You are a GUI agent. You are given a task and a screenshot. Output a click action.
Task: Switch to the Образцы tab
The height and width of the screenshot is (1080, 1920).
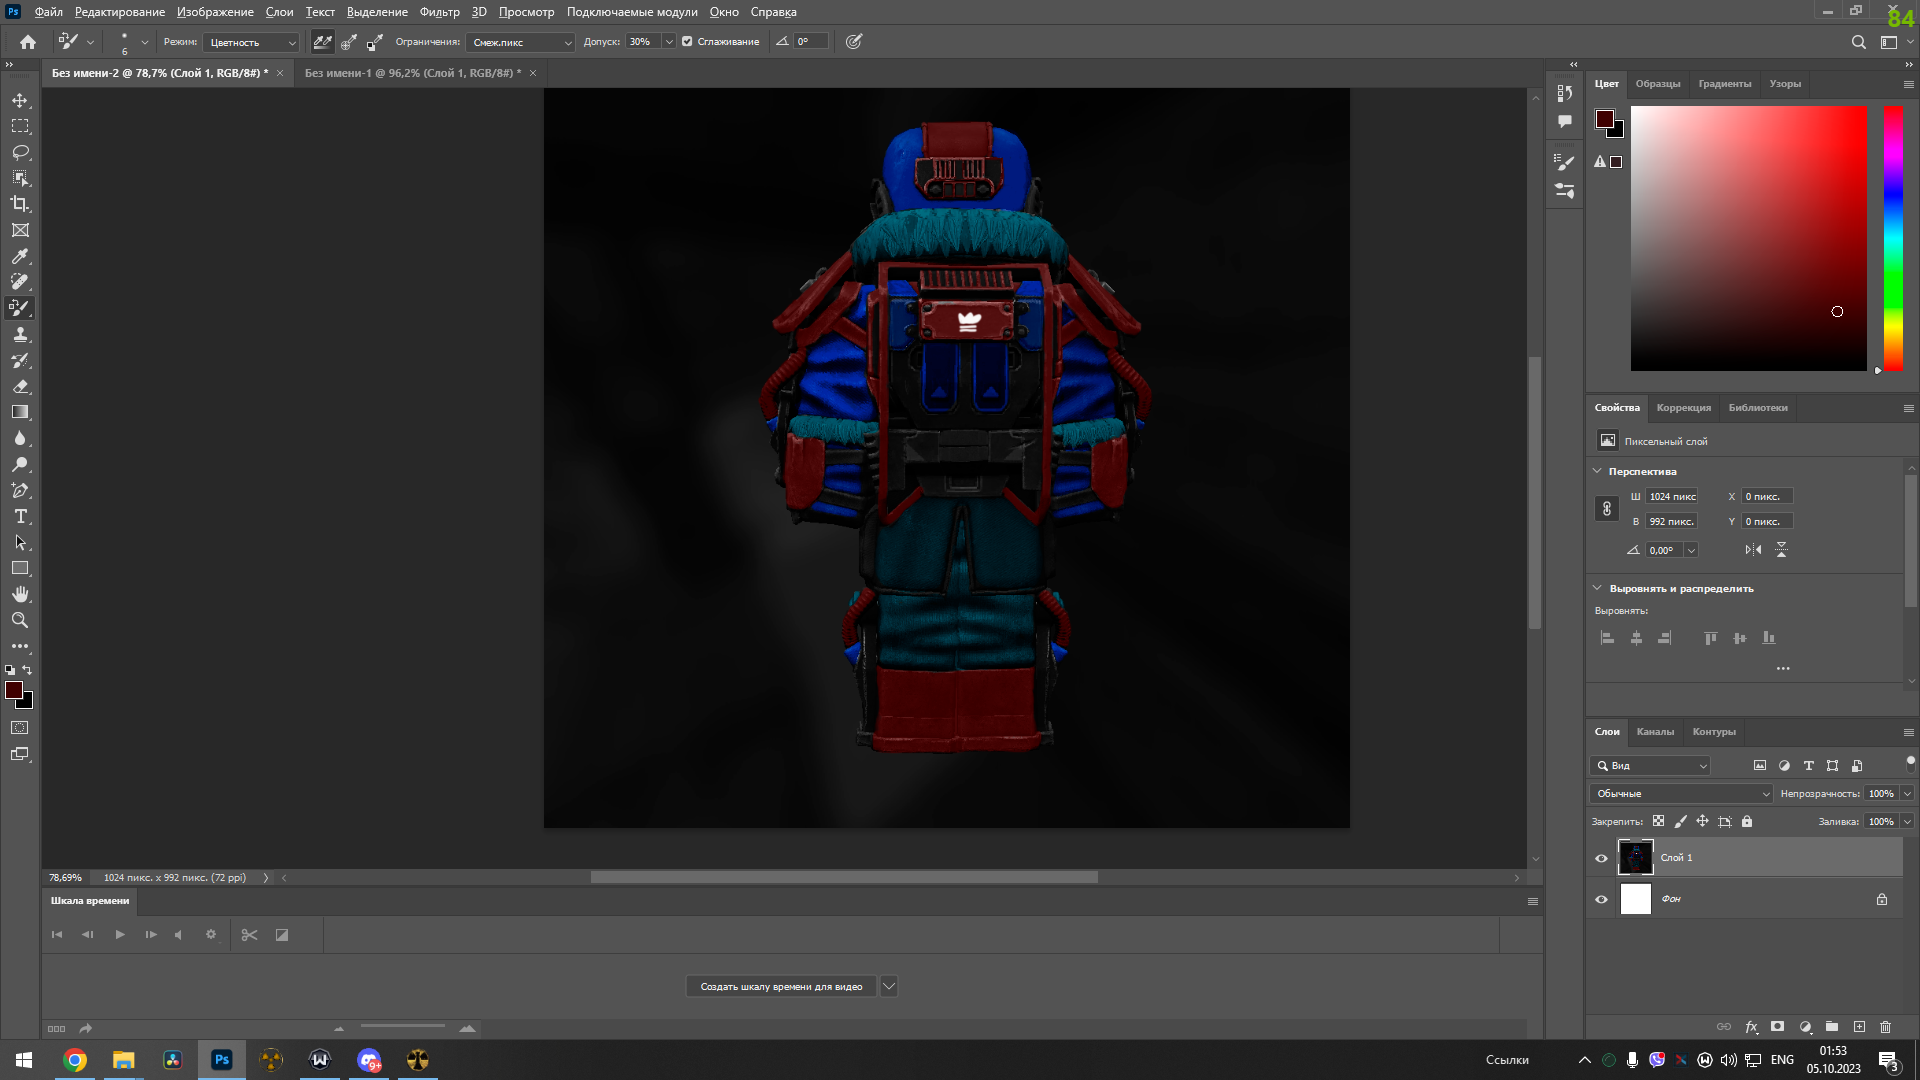[x=1657, y=83]
